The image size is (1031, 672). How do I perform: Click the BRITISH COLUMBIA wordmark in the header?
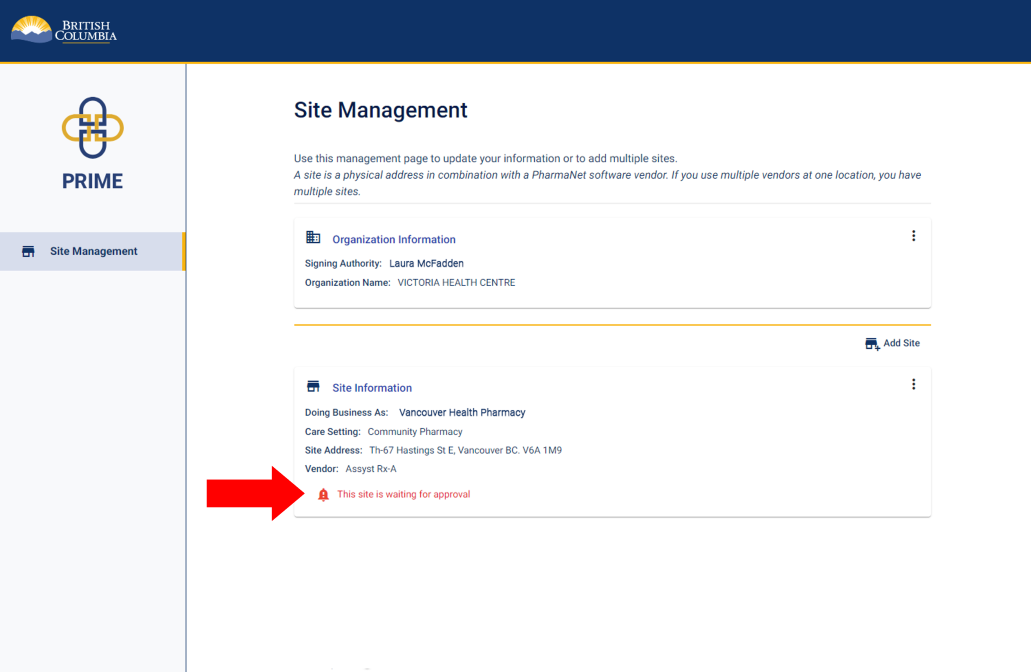click(87, 30)
